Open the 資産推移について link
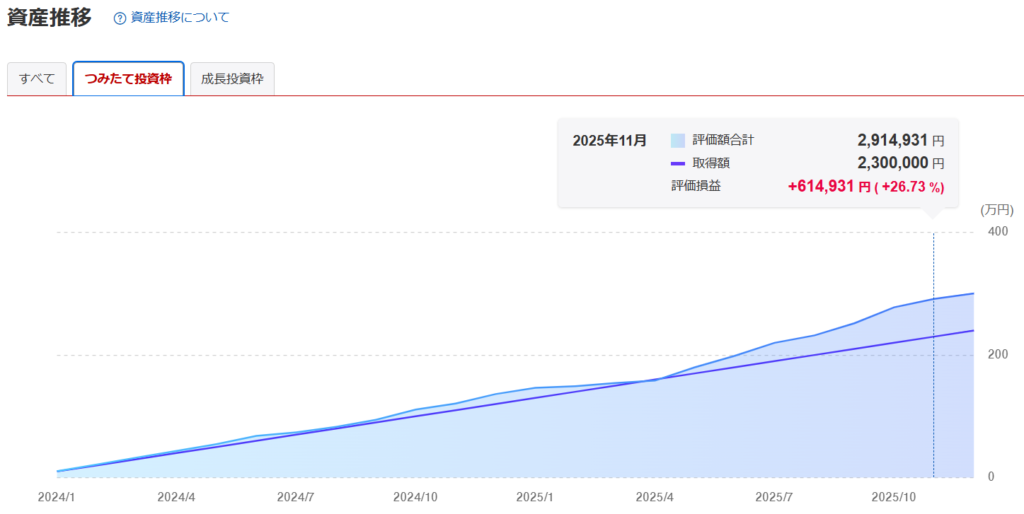Screen dimensions: 1024x514 (x=179, y=18)
